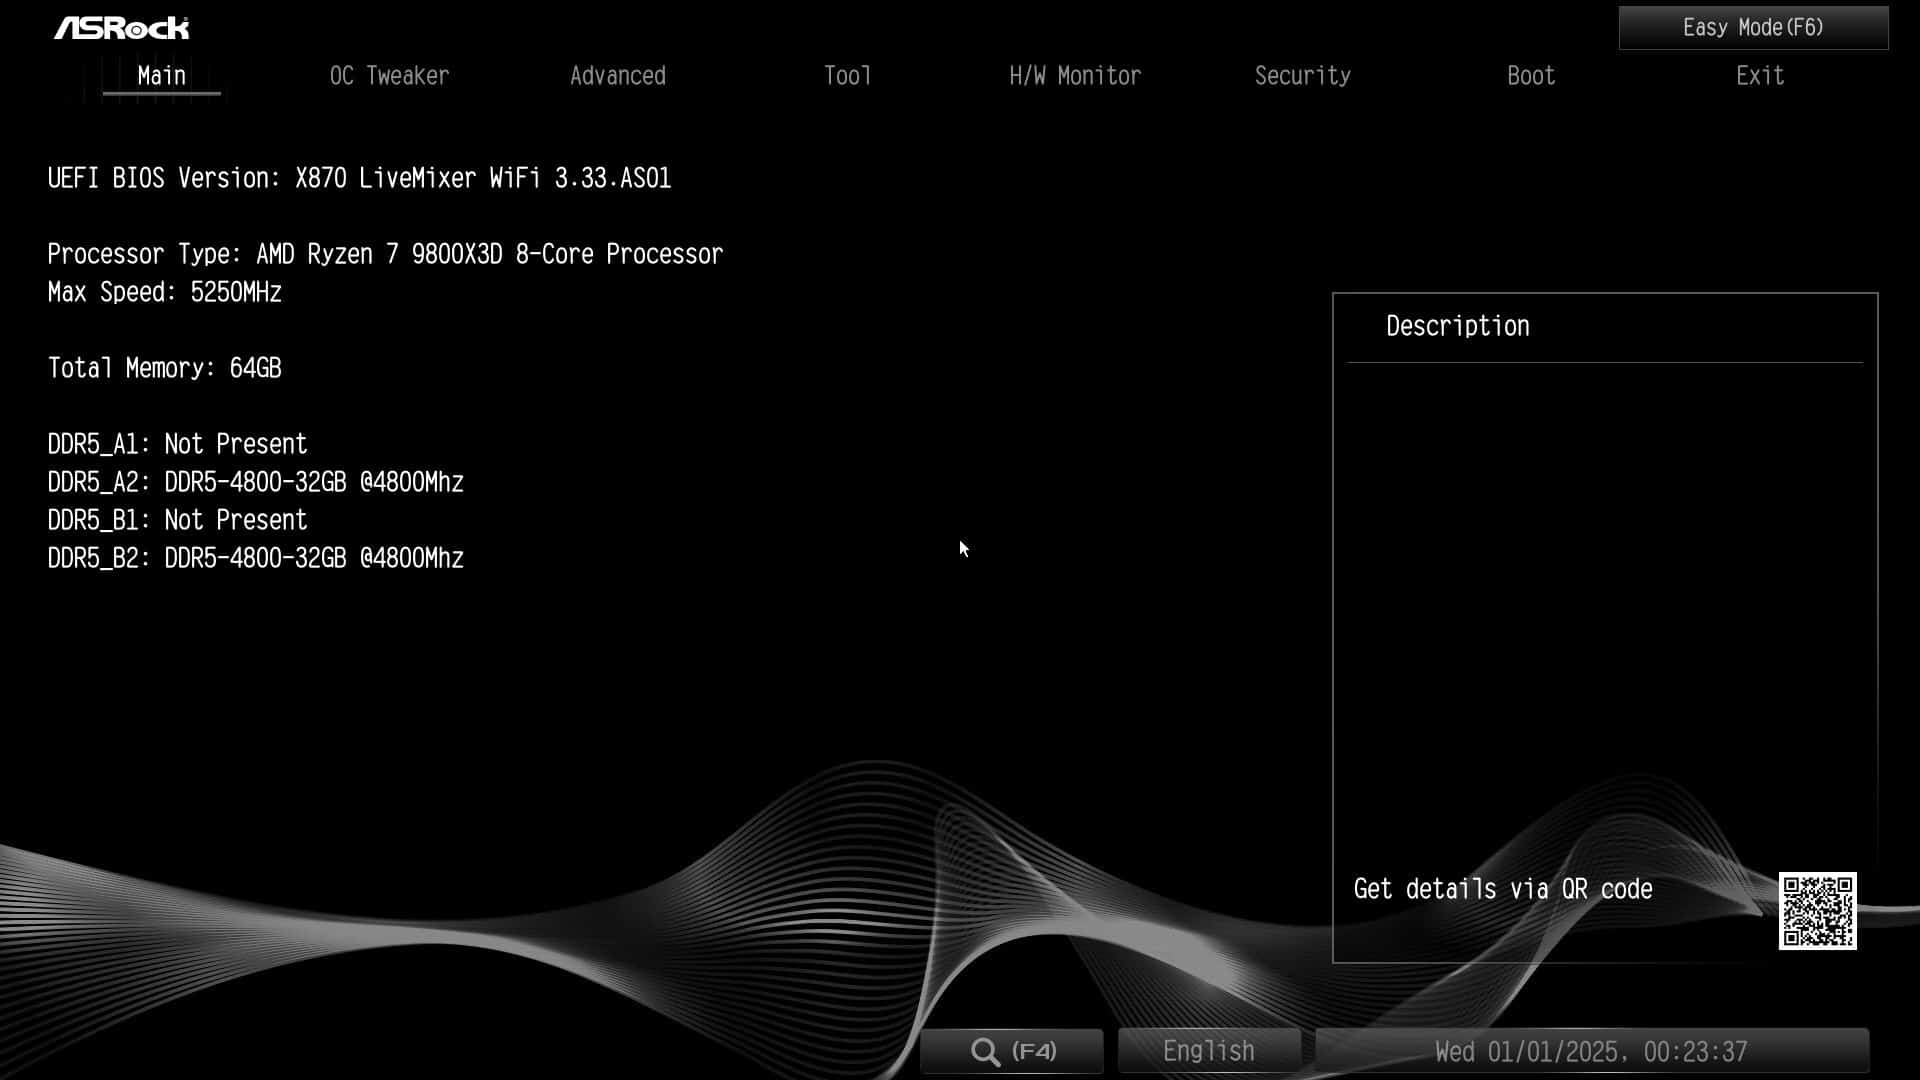Switch to Security tab

tap(1302, 76)
